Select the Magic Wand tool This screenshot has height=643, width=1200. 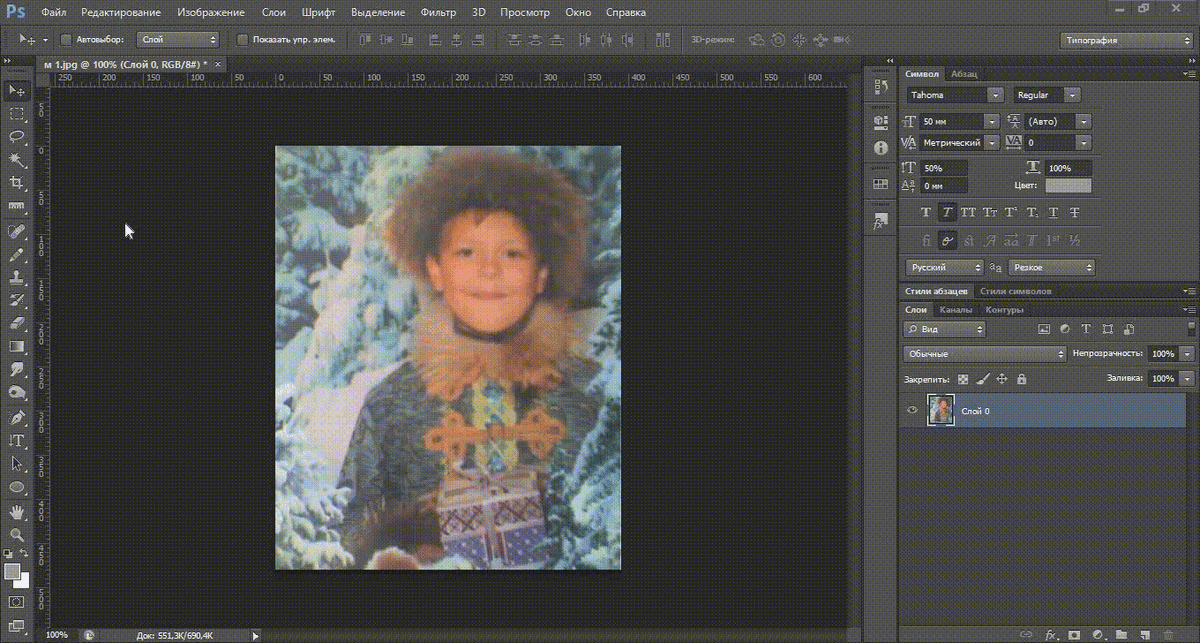click(17, 160)
